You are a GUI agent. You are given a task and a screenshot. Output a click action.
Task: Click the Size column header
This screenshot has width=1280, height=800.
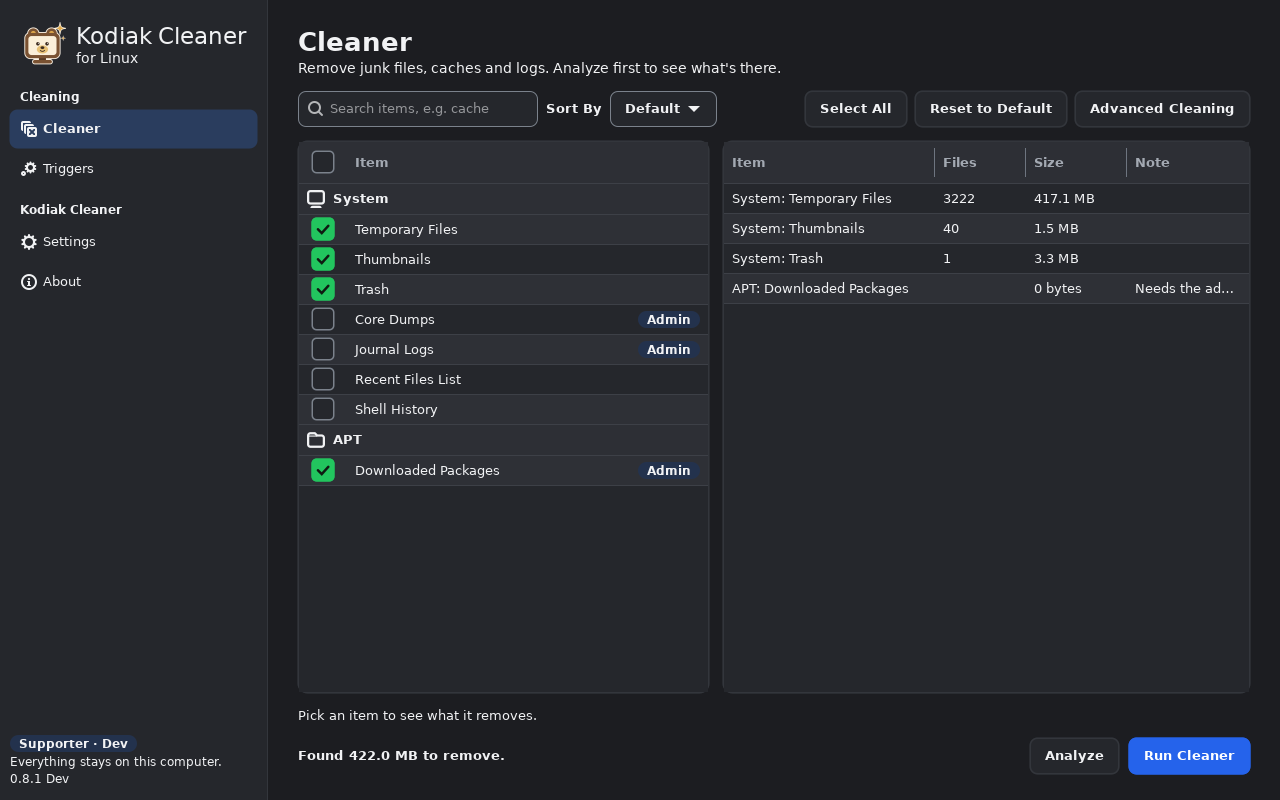[x=1076, y=163]
